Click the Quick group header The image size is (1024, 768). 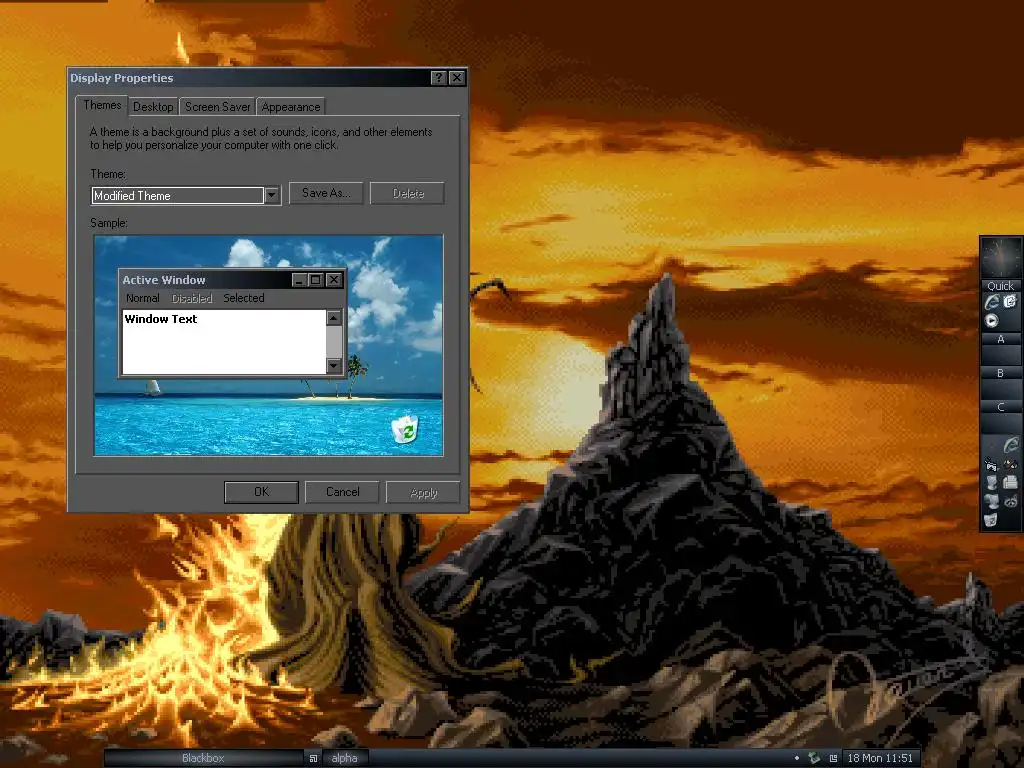click(x=1001, y=286)
